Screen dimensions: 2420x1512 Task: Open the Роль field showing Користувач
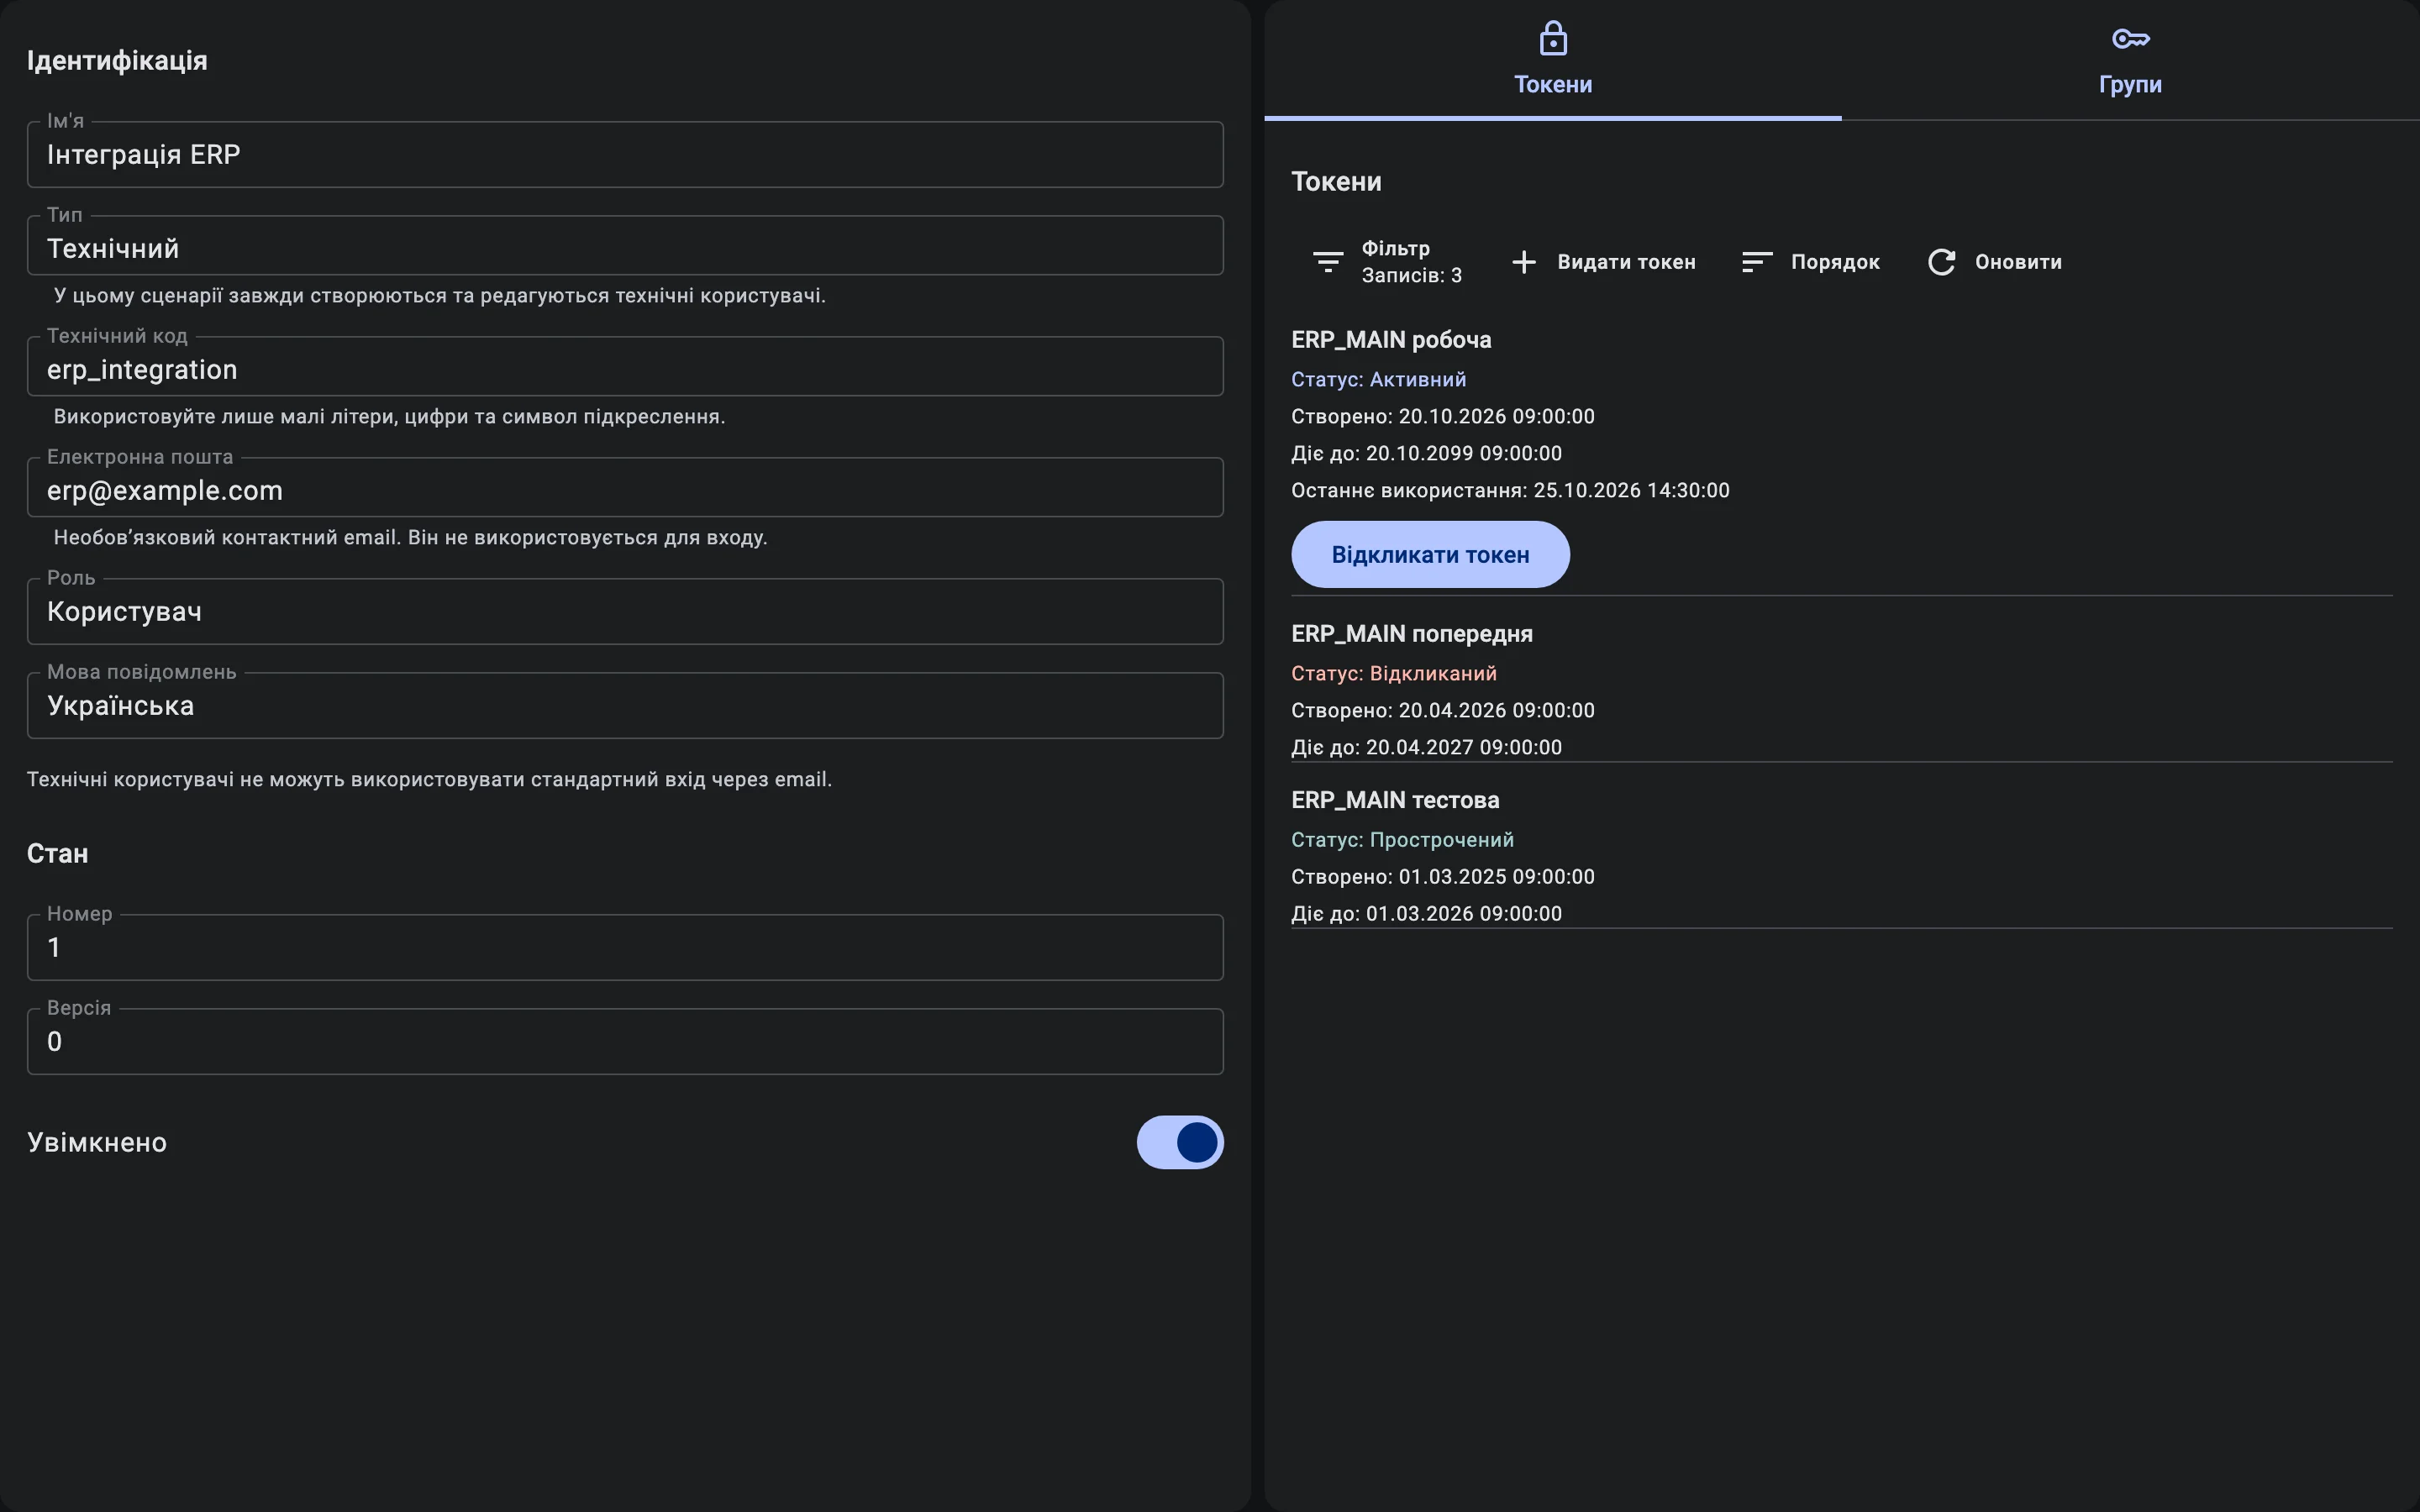pyautogui.click(x=625, y=611)
